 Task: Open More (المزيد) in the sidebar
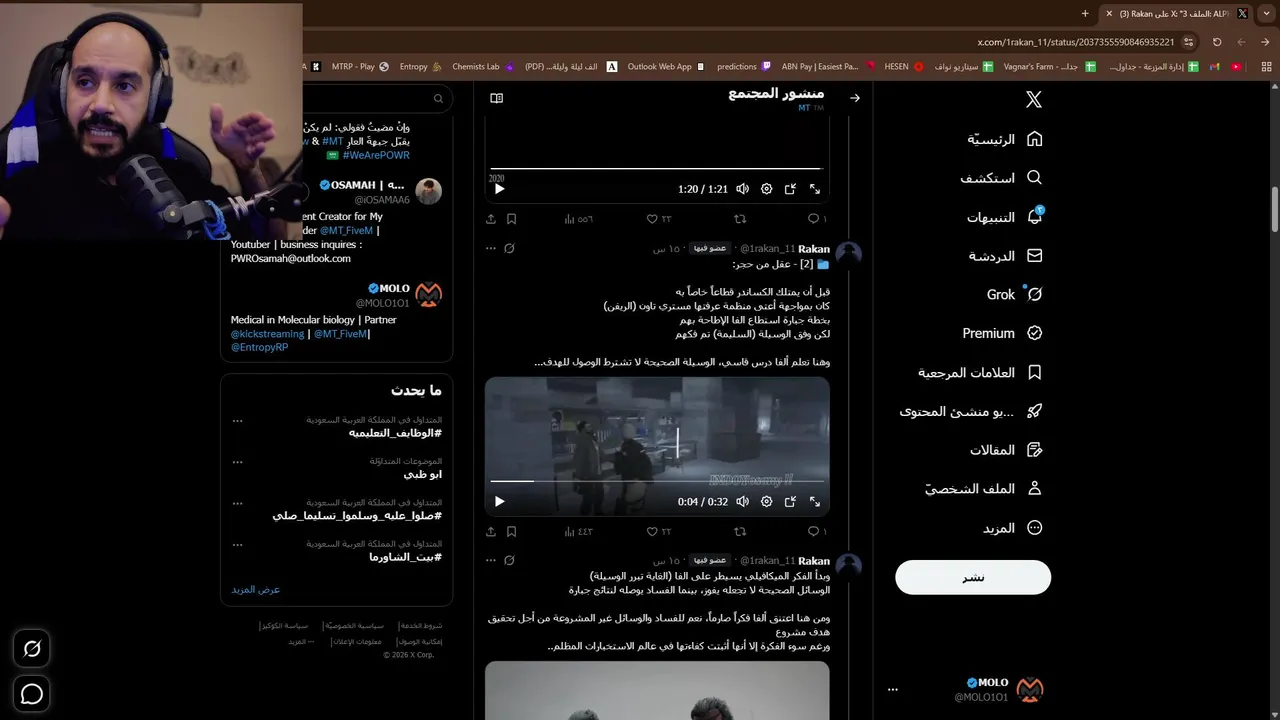click(x=1012, y=528)
